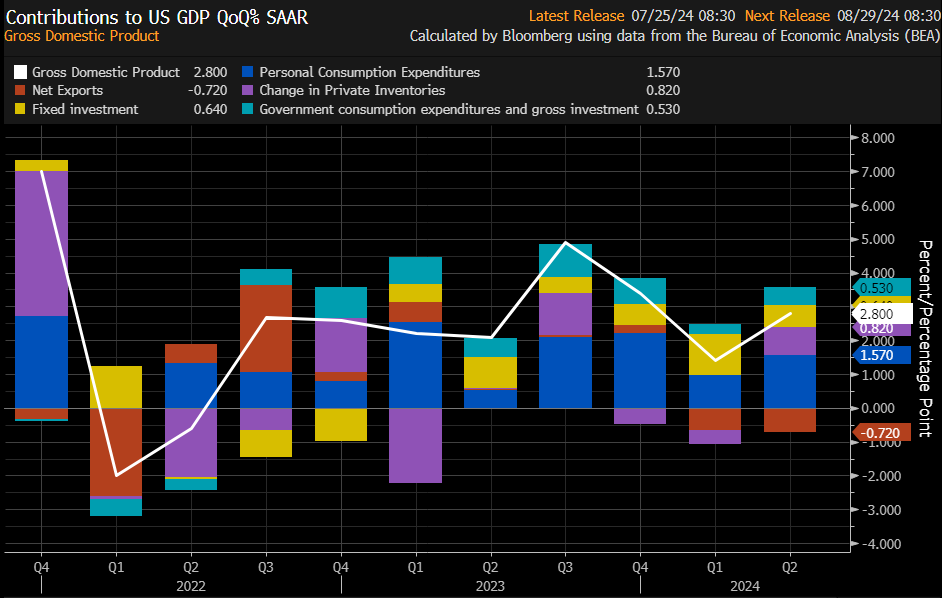
Task: Click the red Net Exports legend swatch
Action: (x=21, y=91)
